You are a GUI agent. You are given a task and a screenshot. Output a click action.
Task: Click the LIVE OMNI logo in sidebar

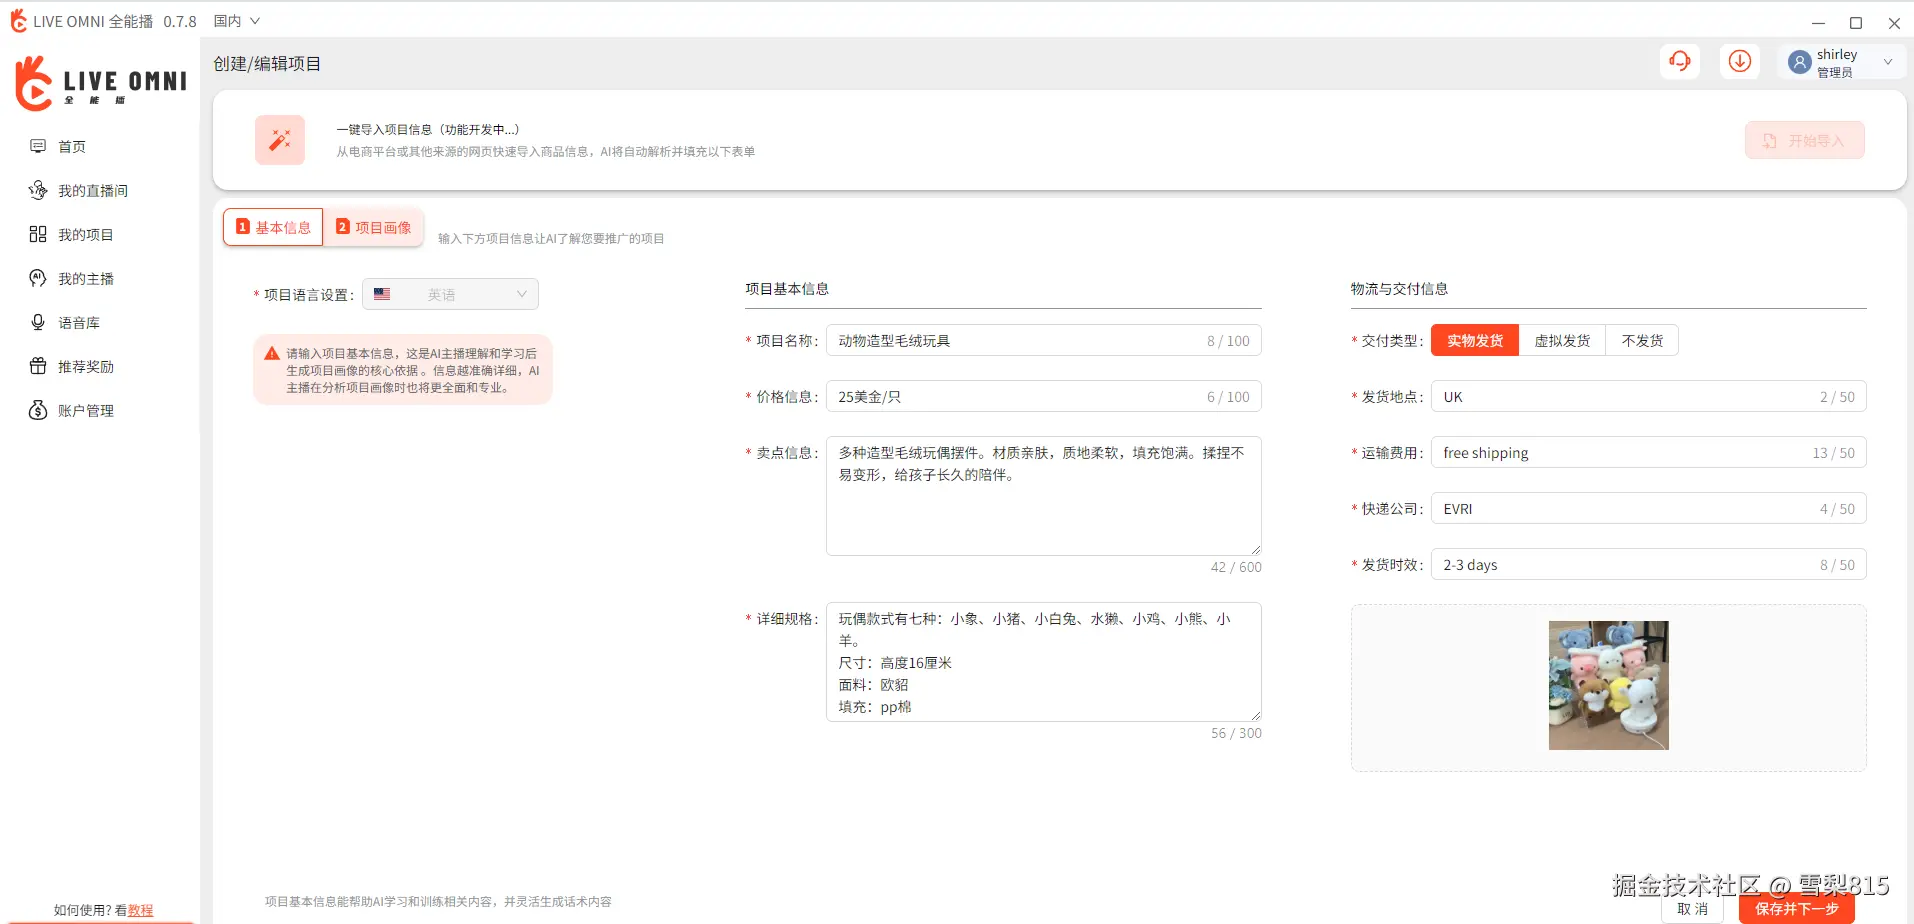(101, 83)
